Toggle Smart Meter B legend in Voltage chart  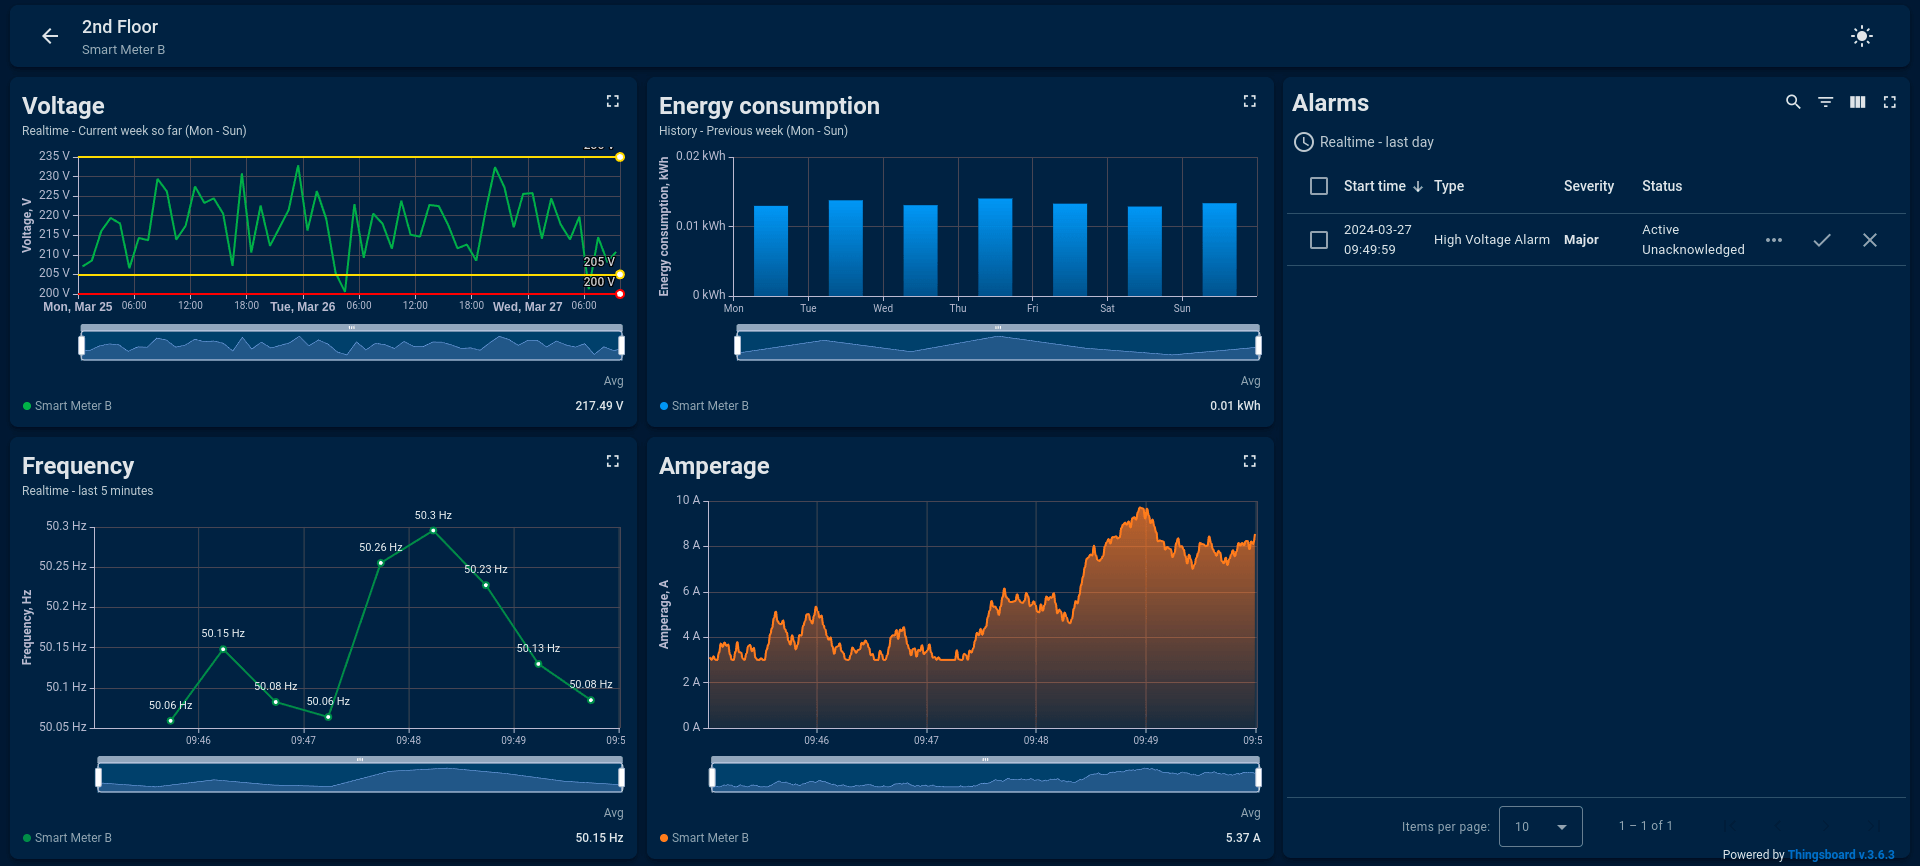[68, 406]
